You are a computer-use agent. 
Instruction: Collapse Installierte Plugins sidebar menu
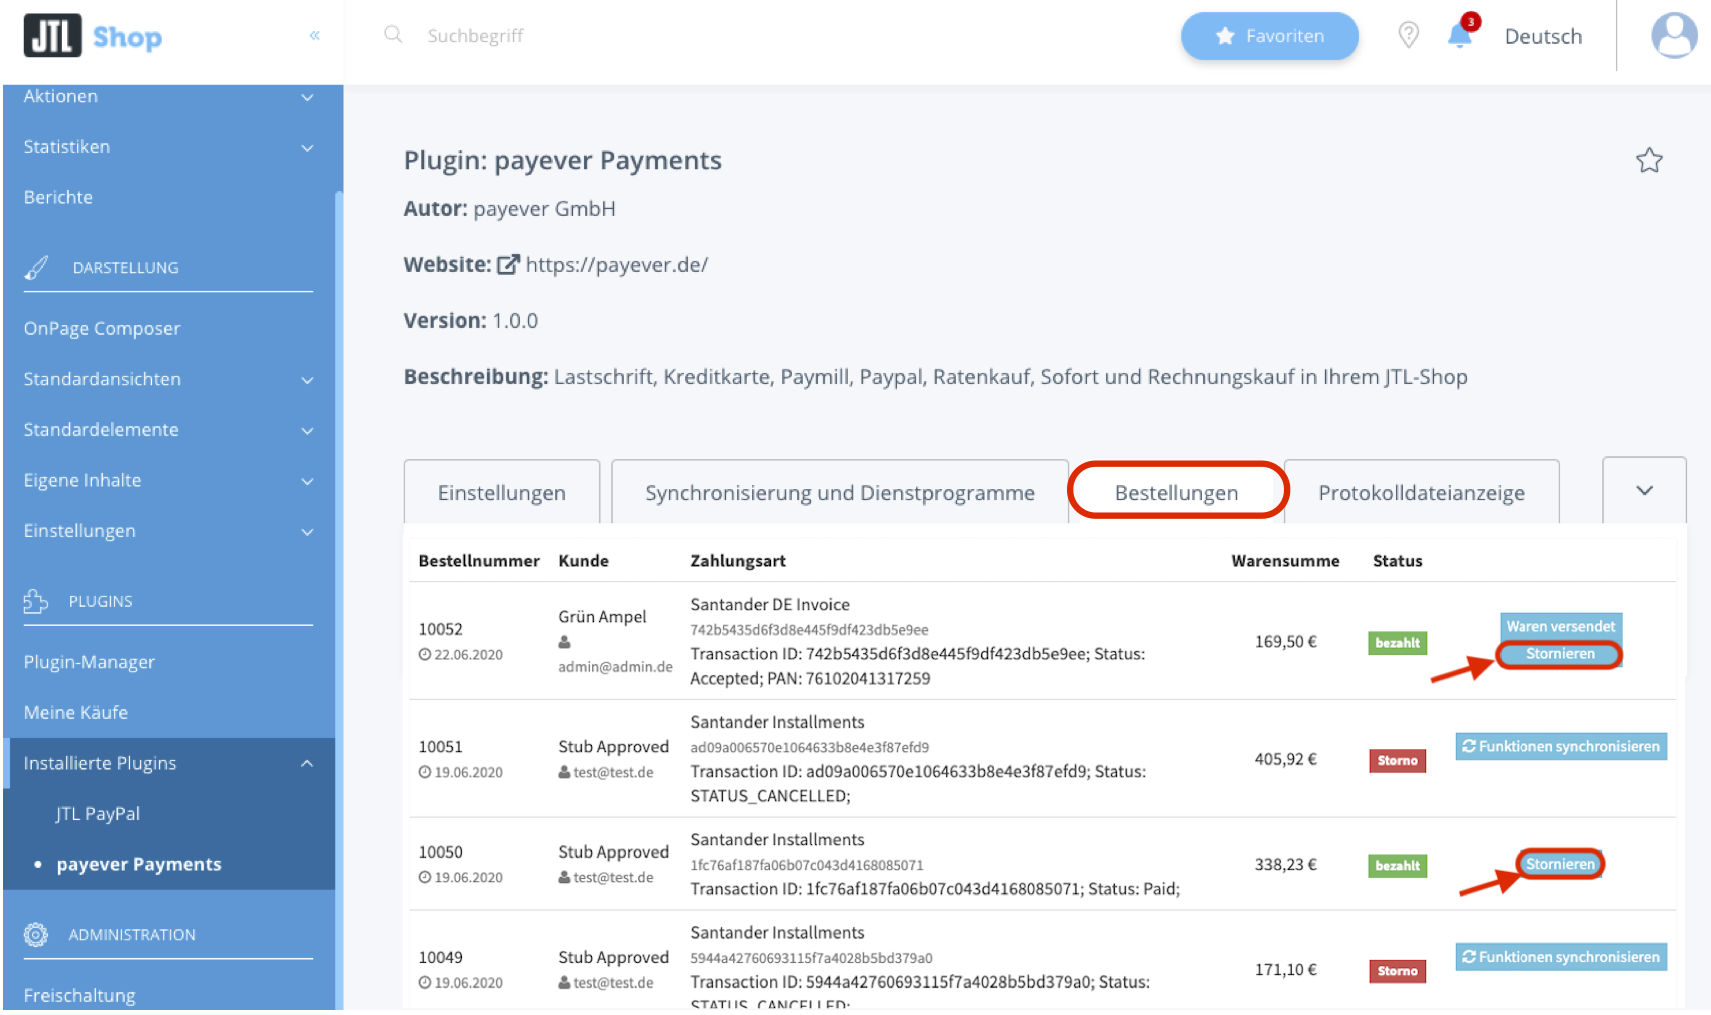168,763
